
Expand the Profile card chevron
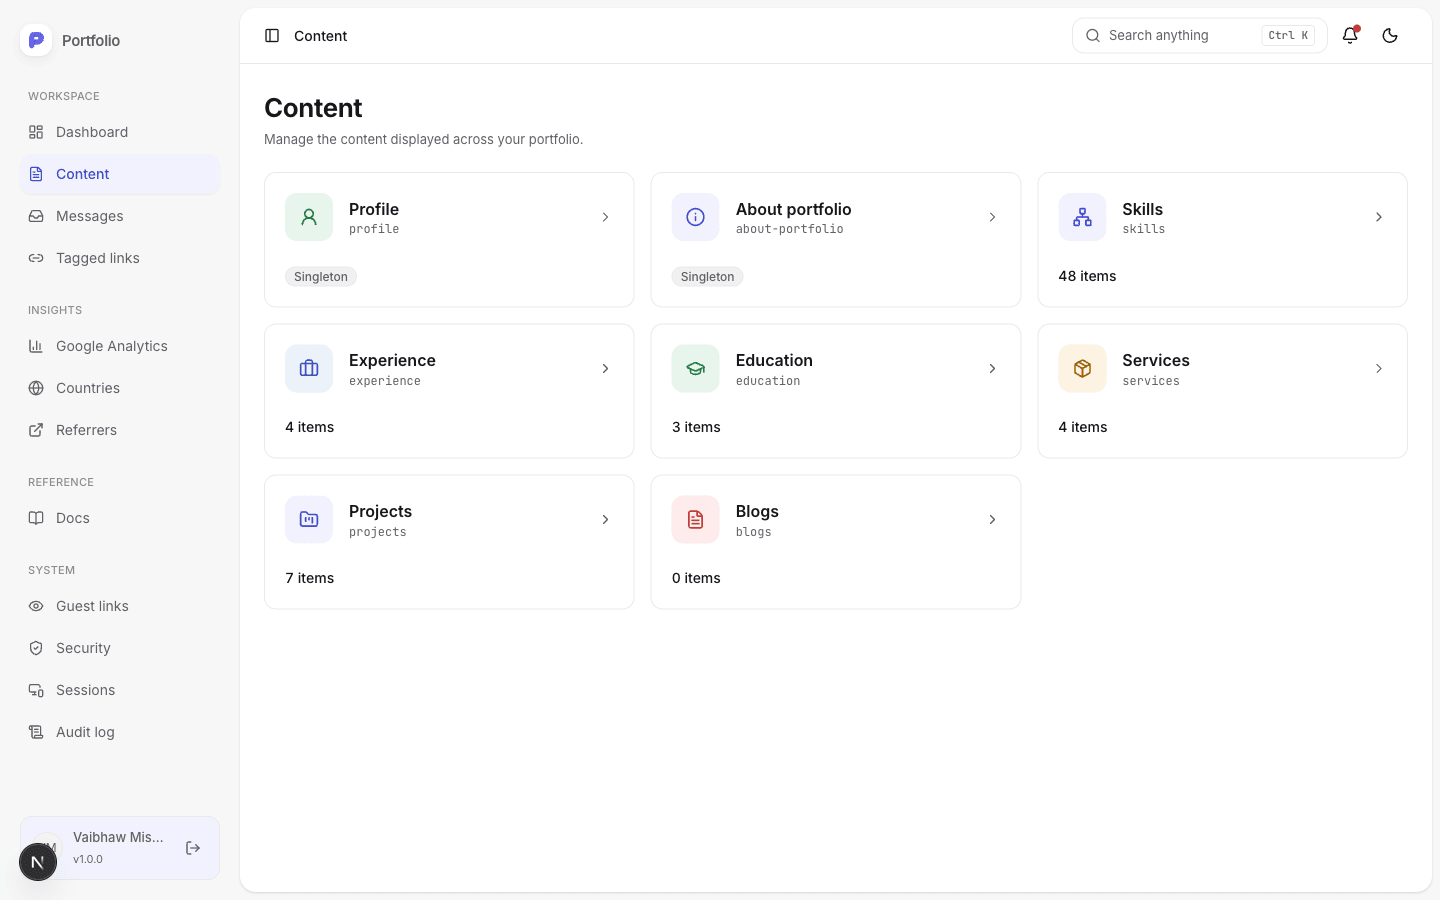tap(605, 217)
